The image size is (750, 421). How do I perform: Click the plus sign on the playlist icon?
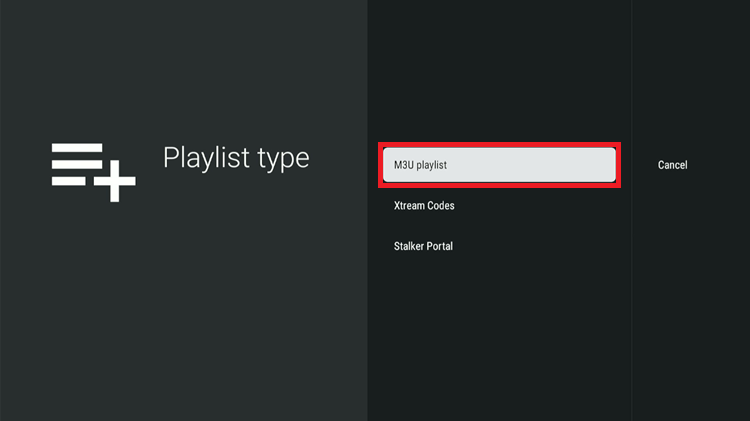[x=117, y=184]
